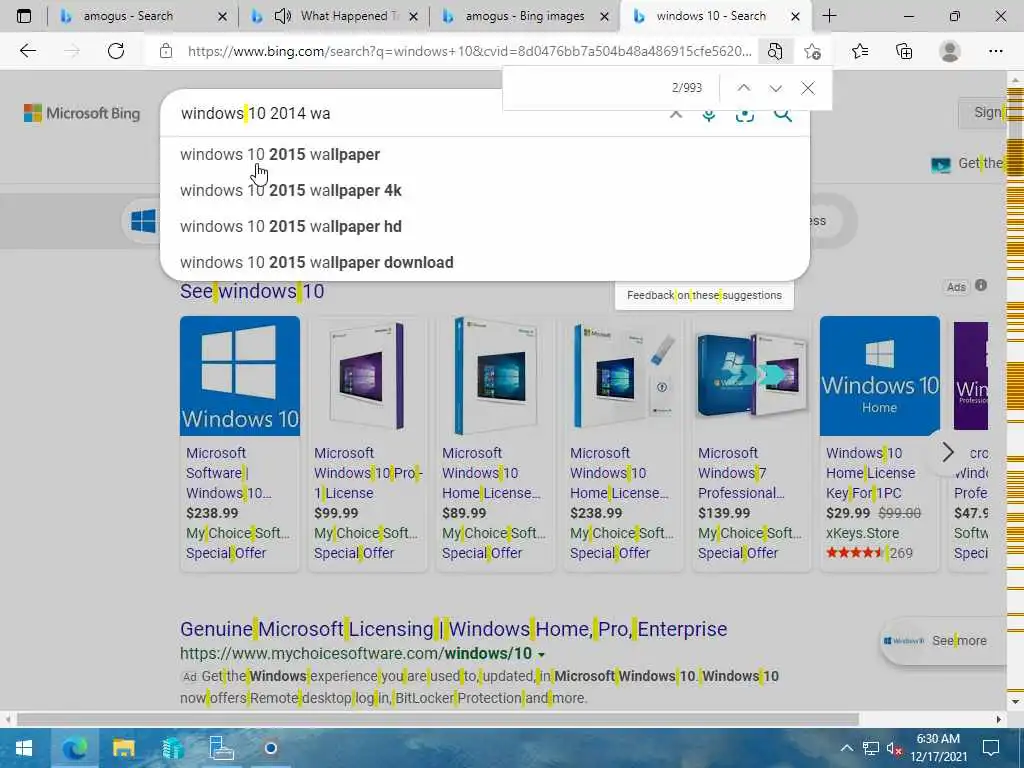The height and width of the screenshot is (768, 1024).
Task: Go back to the previous page
Action: (x=27, y=51)
